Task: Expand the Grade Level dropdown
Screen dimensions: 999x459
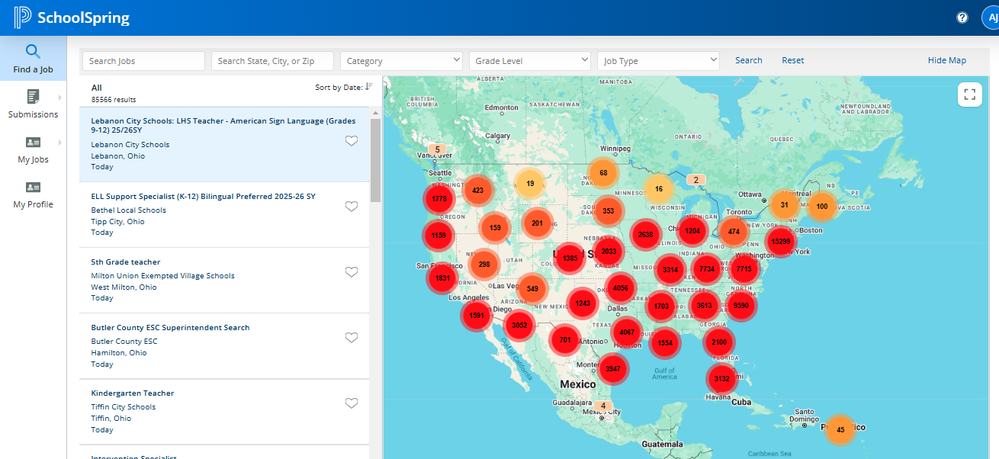Action: [x=529, y=61]
